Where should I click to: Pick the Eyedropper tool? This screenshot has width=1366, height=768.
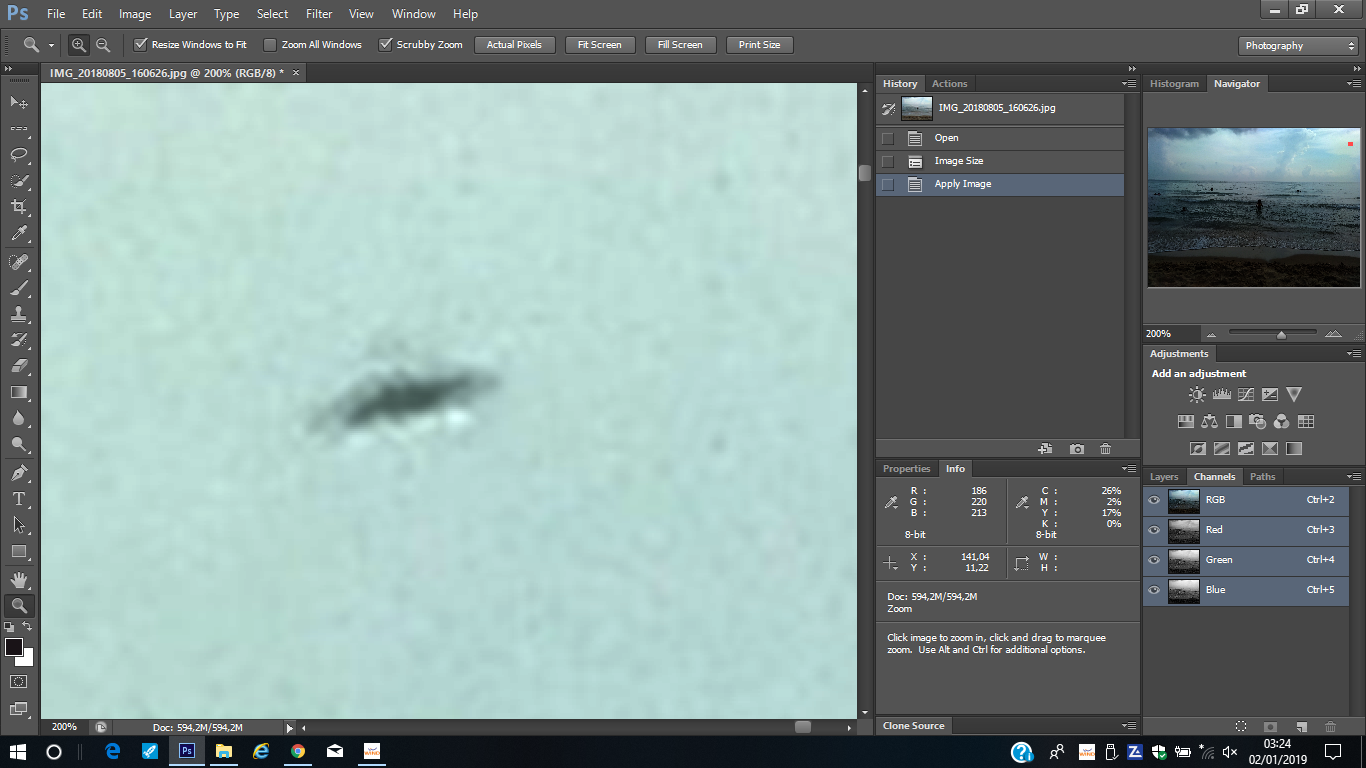point(19,234)
